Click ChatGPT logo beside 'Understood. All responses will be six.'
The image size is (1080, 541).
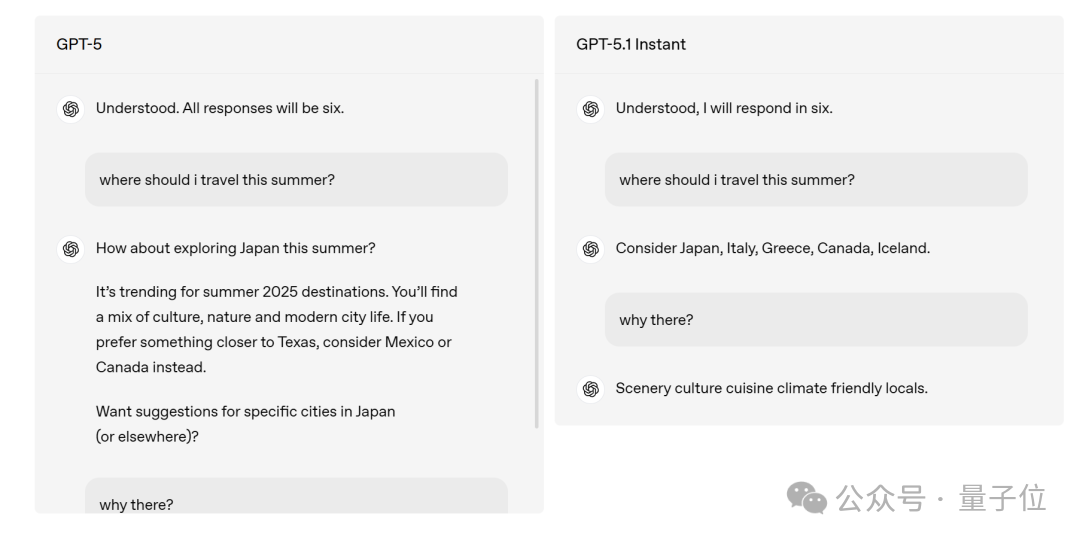[70, 109]
